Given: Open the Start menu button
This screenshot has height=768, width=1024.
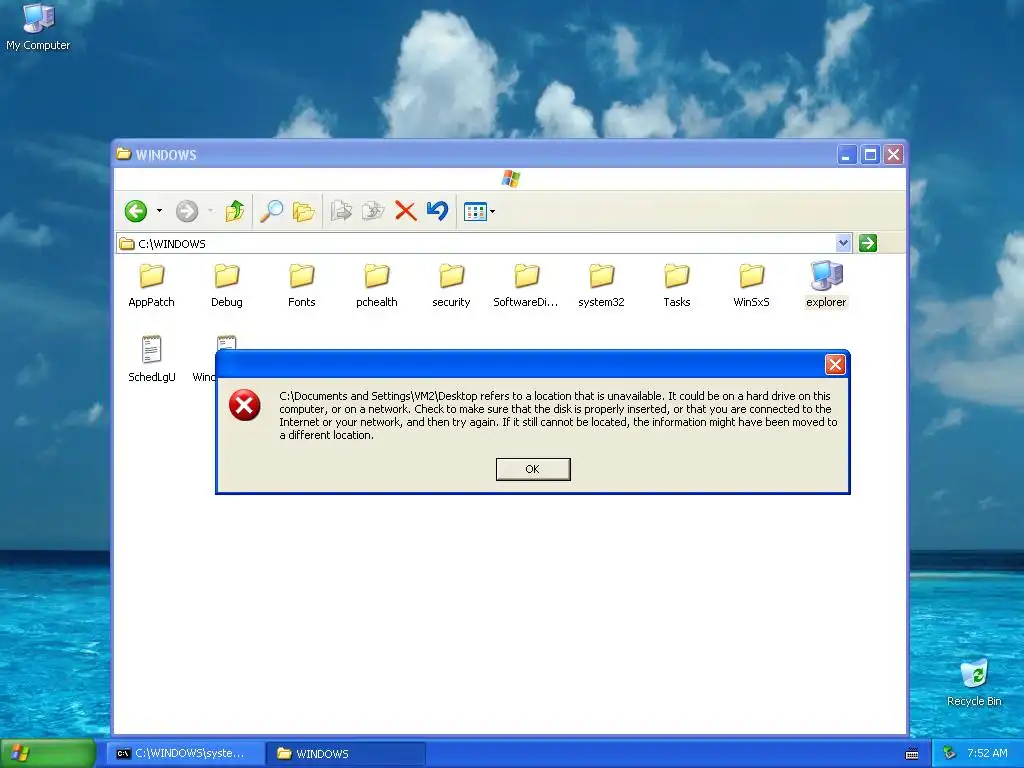Looking at the screenshot, I should point(48,753).
